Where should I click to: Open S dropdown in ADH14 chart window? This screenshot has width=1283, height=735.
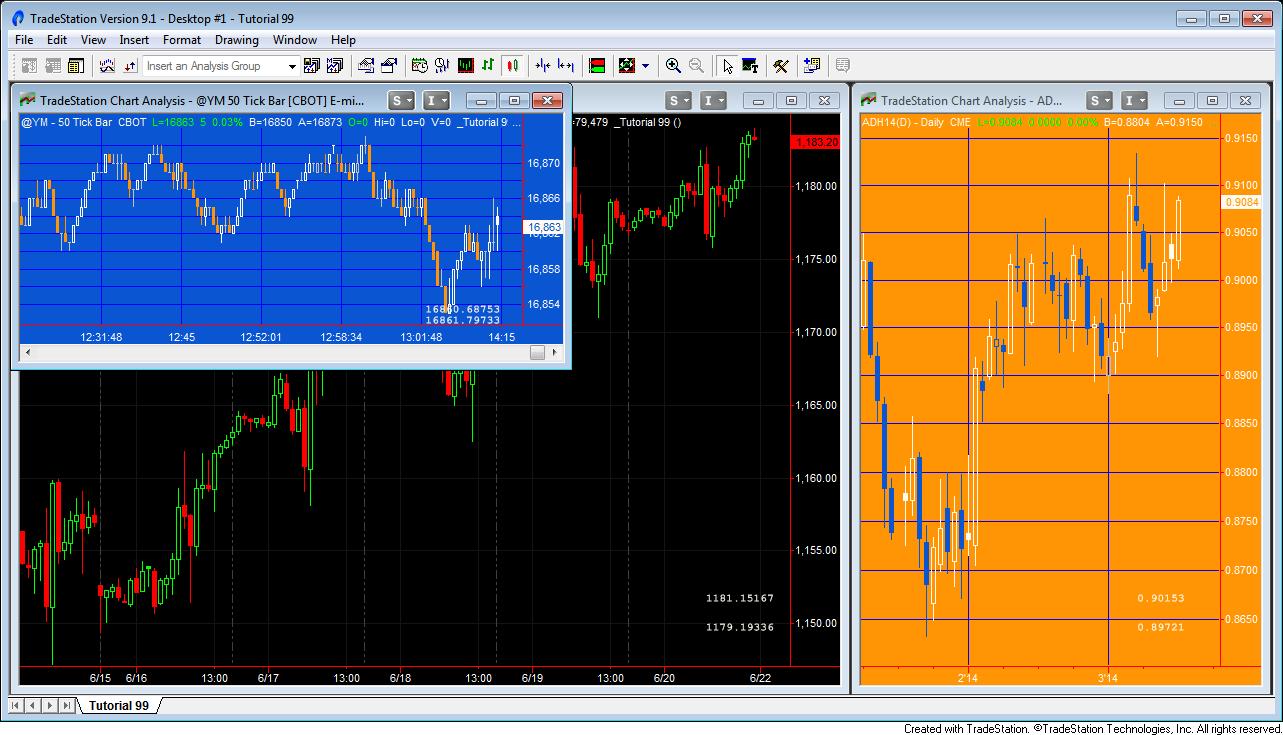[1100, 100]
